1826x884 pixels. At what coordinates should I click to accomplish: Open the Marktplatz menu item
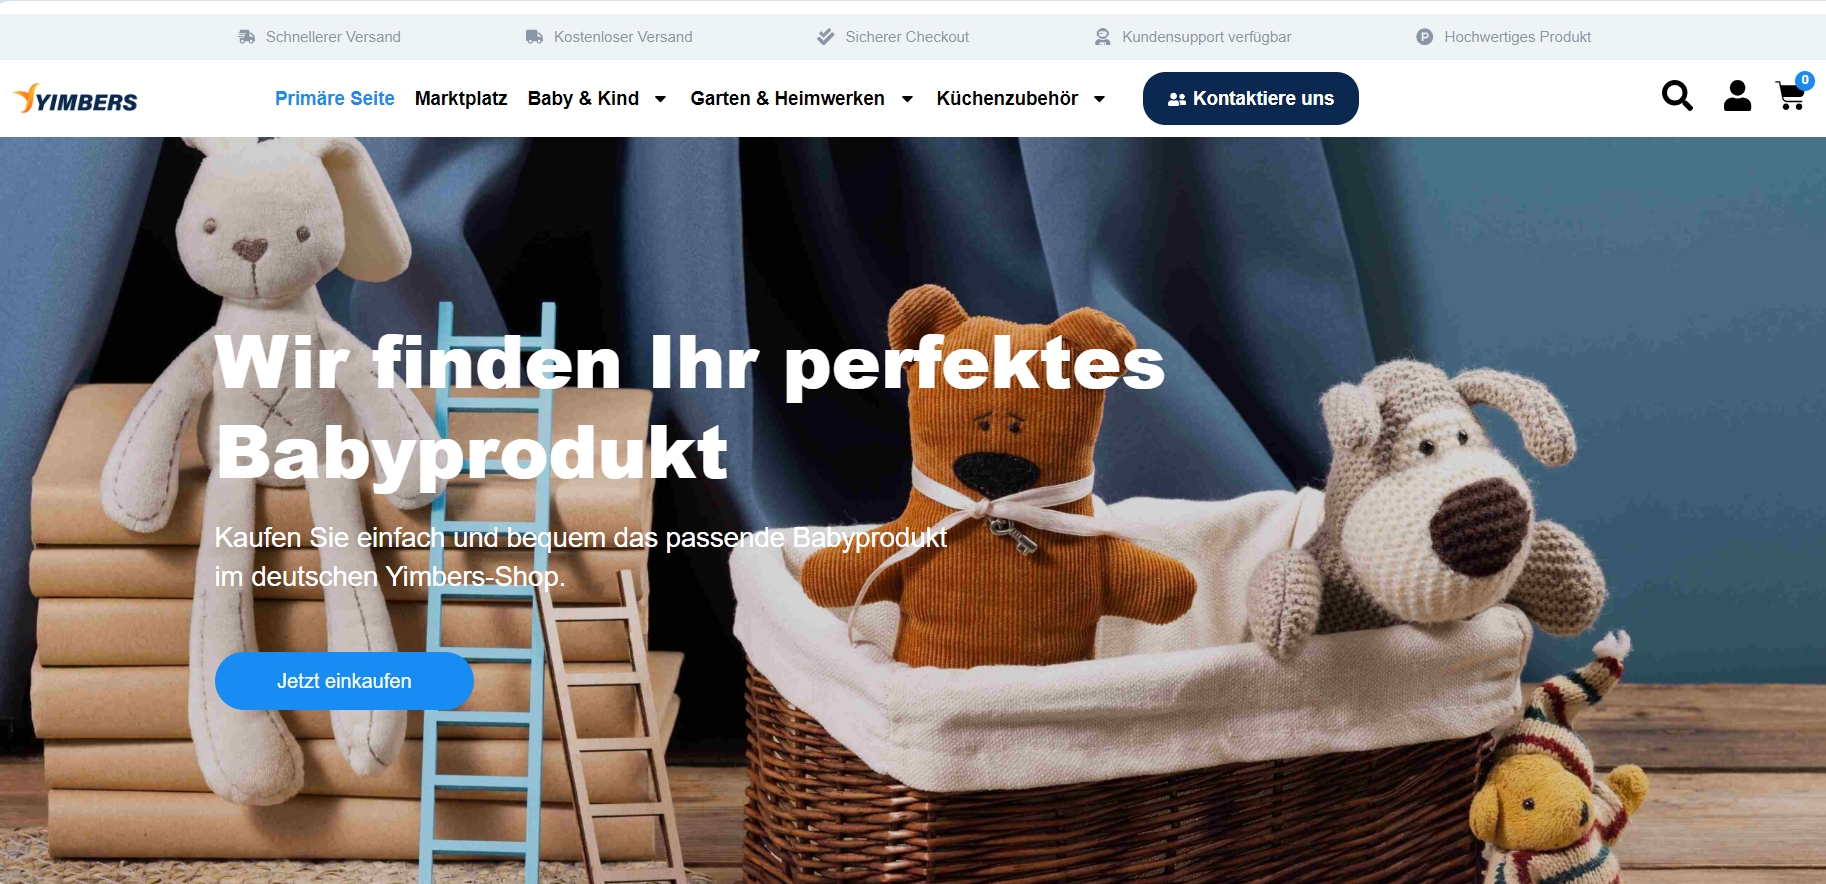(x=461, y=98)
